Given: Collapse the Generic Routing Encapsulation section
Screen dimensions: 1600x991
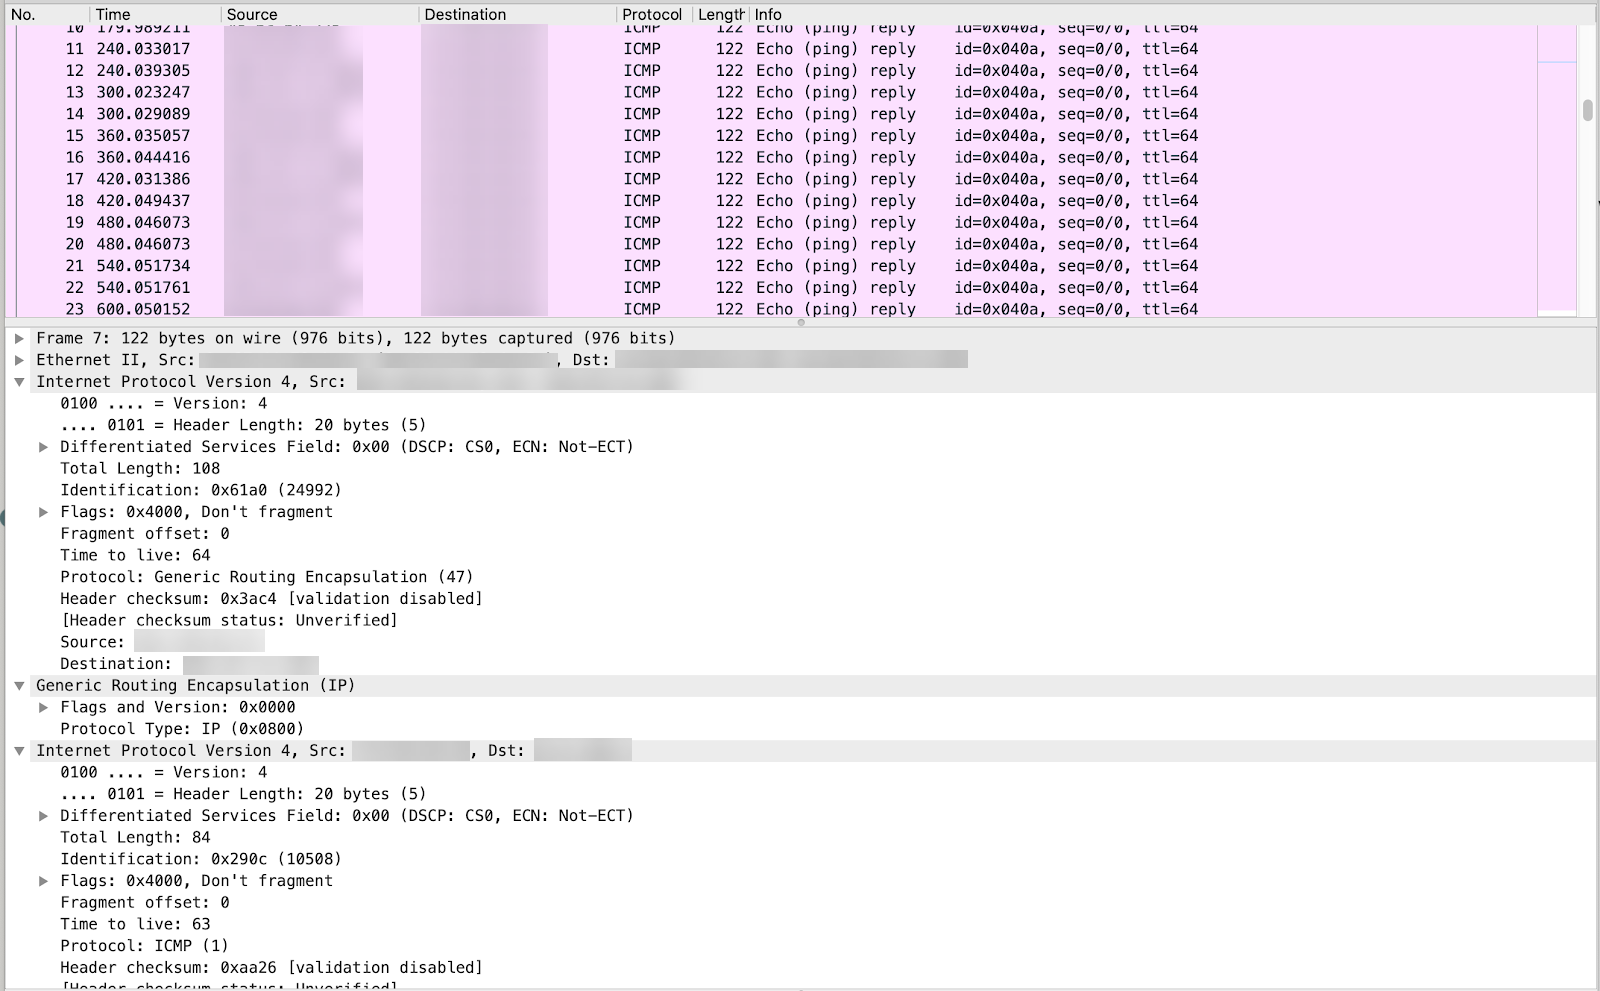Looking at the screenshot, I should coord(18,685).
